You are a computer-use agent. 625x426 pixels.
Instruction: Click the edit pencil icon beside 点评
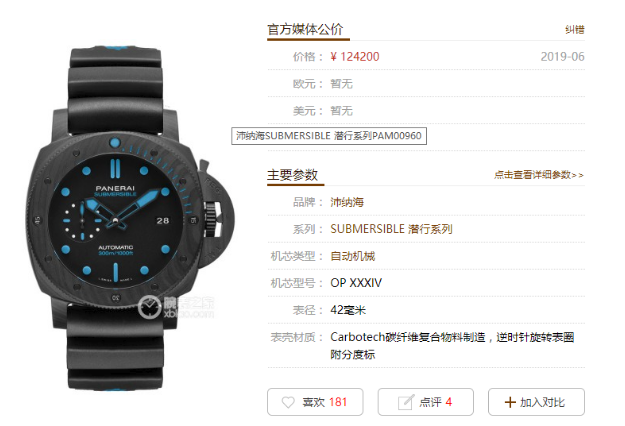pos(405,402)
